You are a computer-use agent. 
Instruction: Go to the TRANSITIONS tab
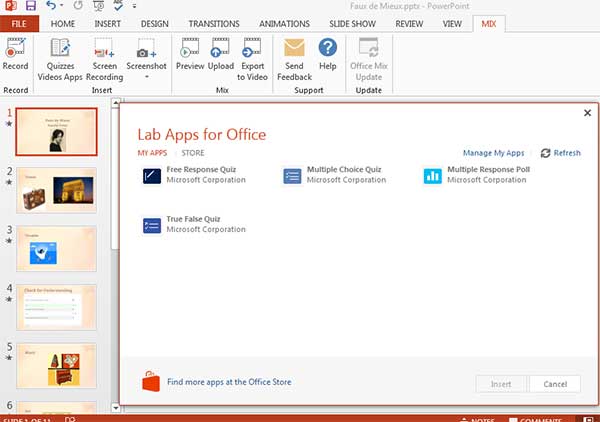pos(214,24)
